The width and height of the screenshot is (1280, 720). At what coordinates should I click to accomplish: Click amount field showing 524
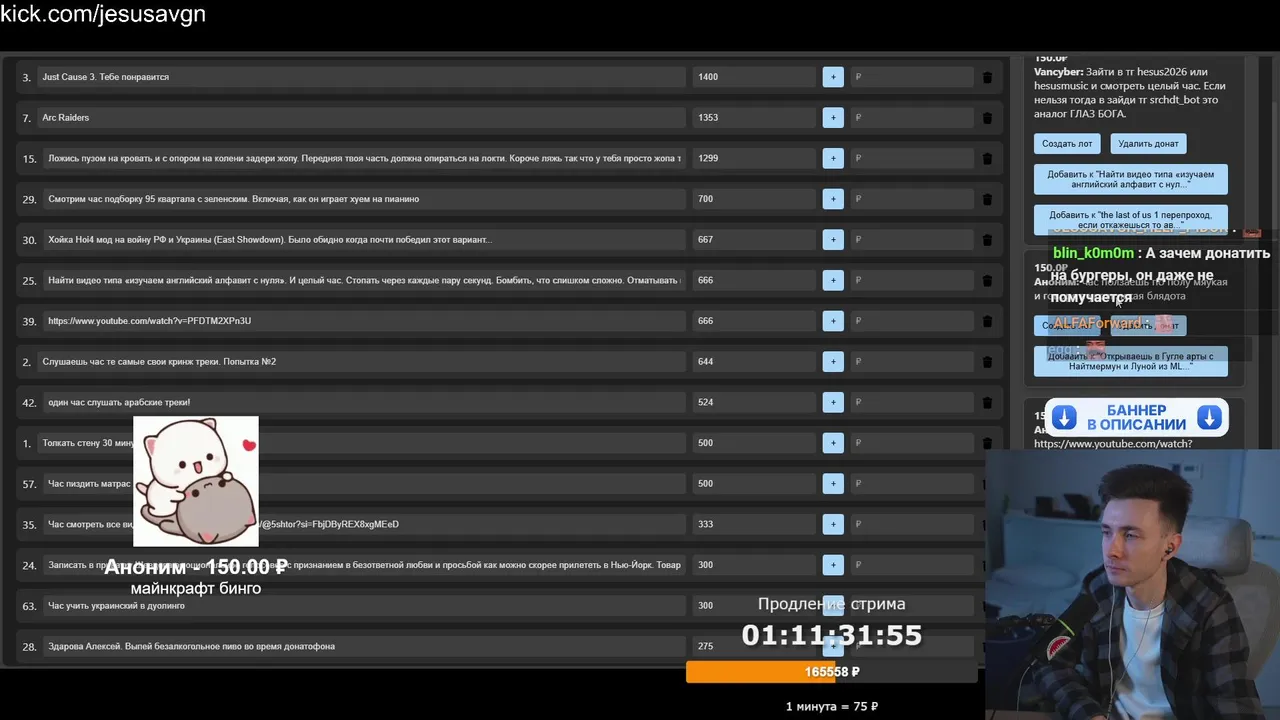pos(754,402)
